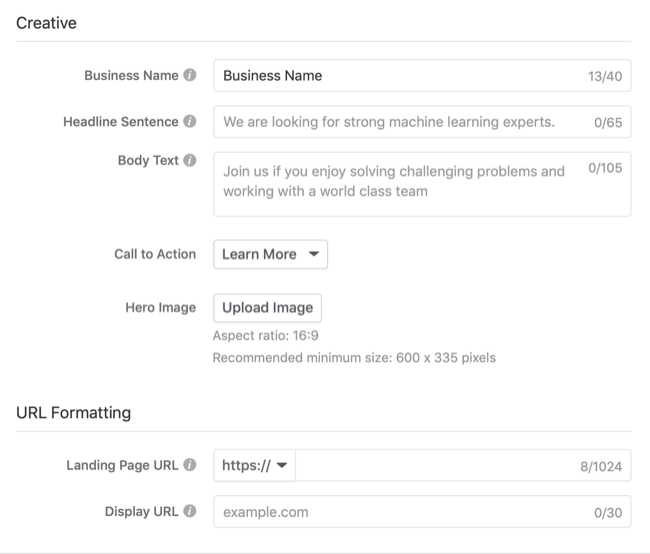Click the Aspect ratio 16:9 hint text

click(x=266, y=336)
